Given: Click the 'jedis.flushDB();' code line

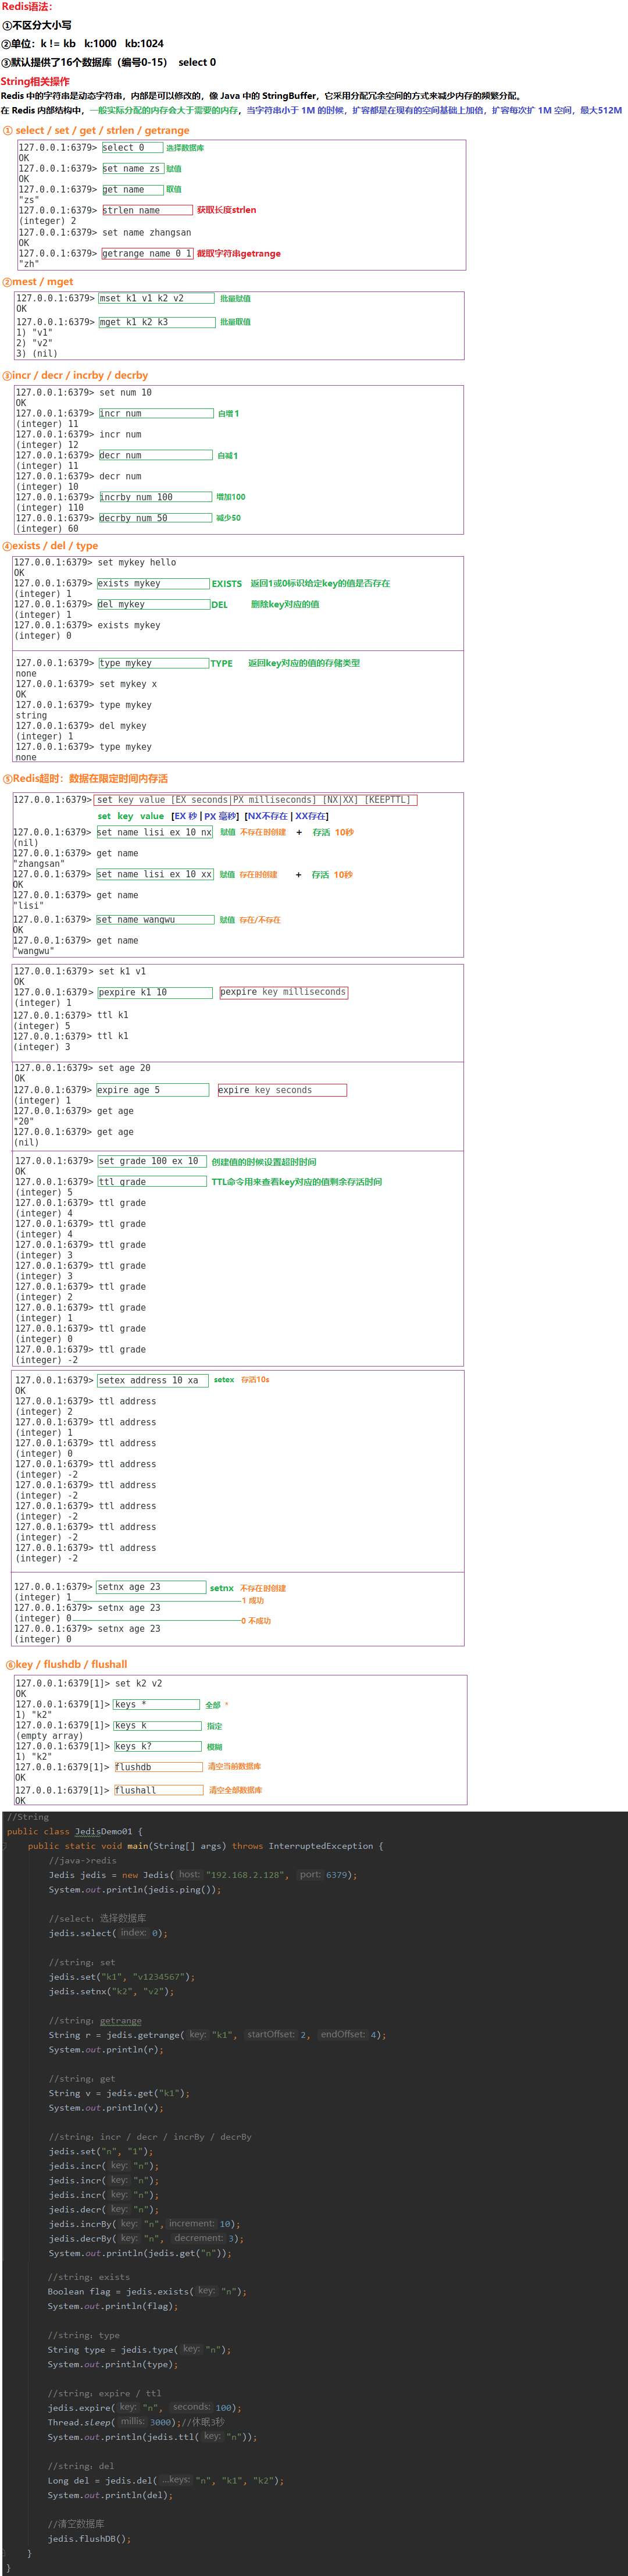Looking at the screenshot, I should click(x=89, y=2538).
